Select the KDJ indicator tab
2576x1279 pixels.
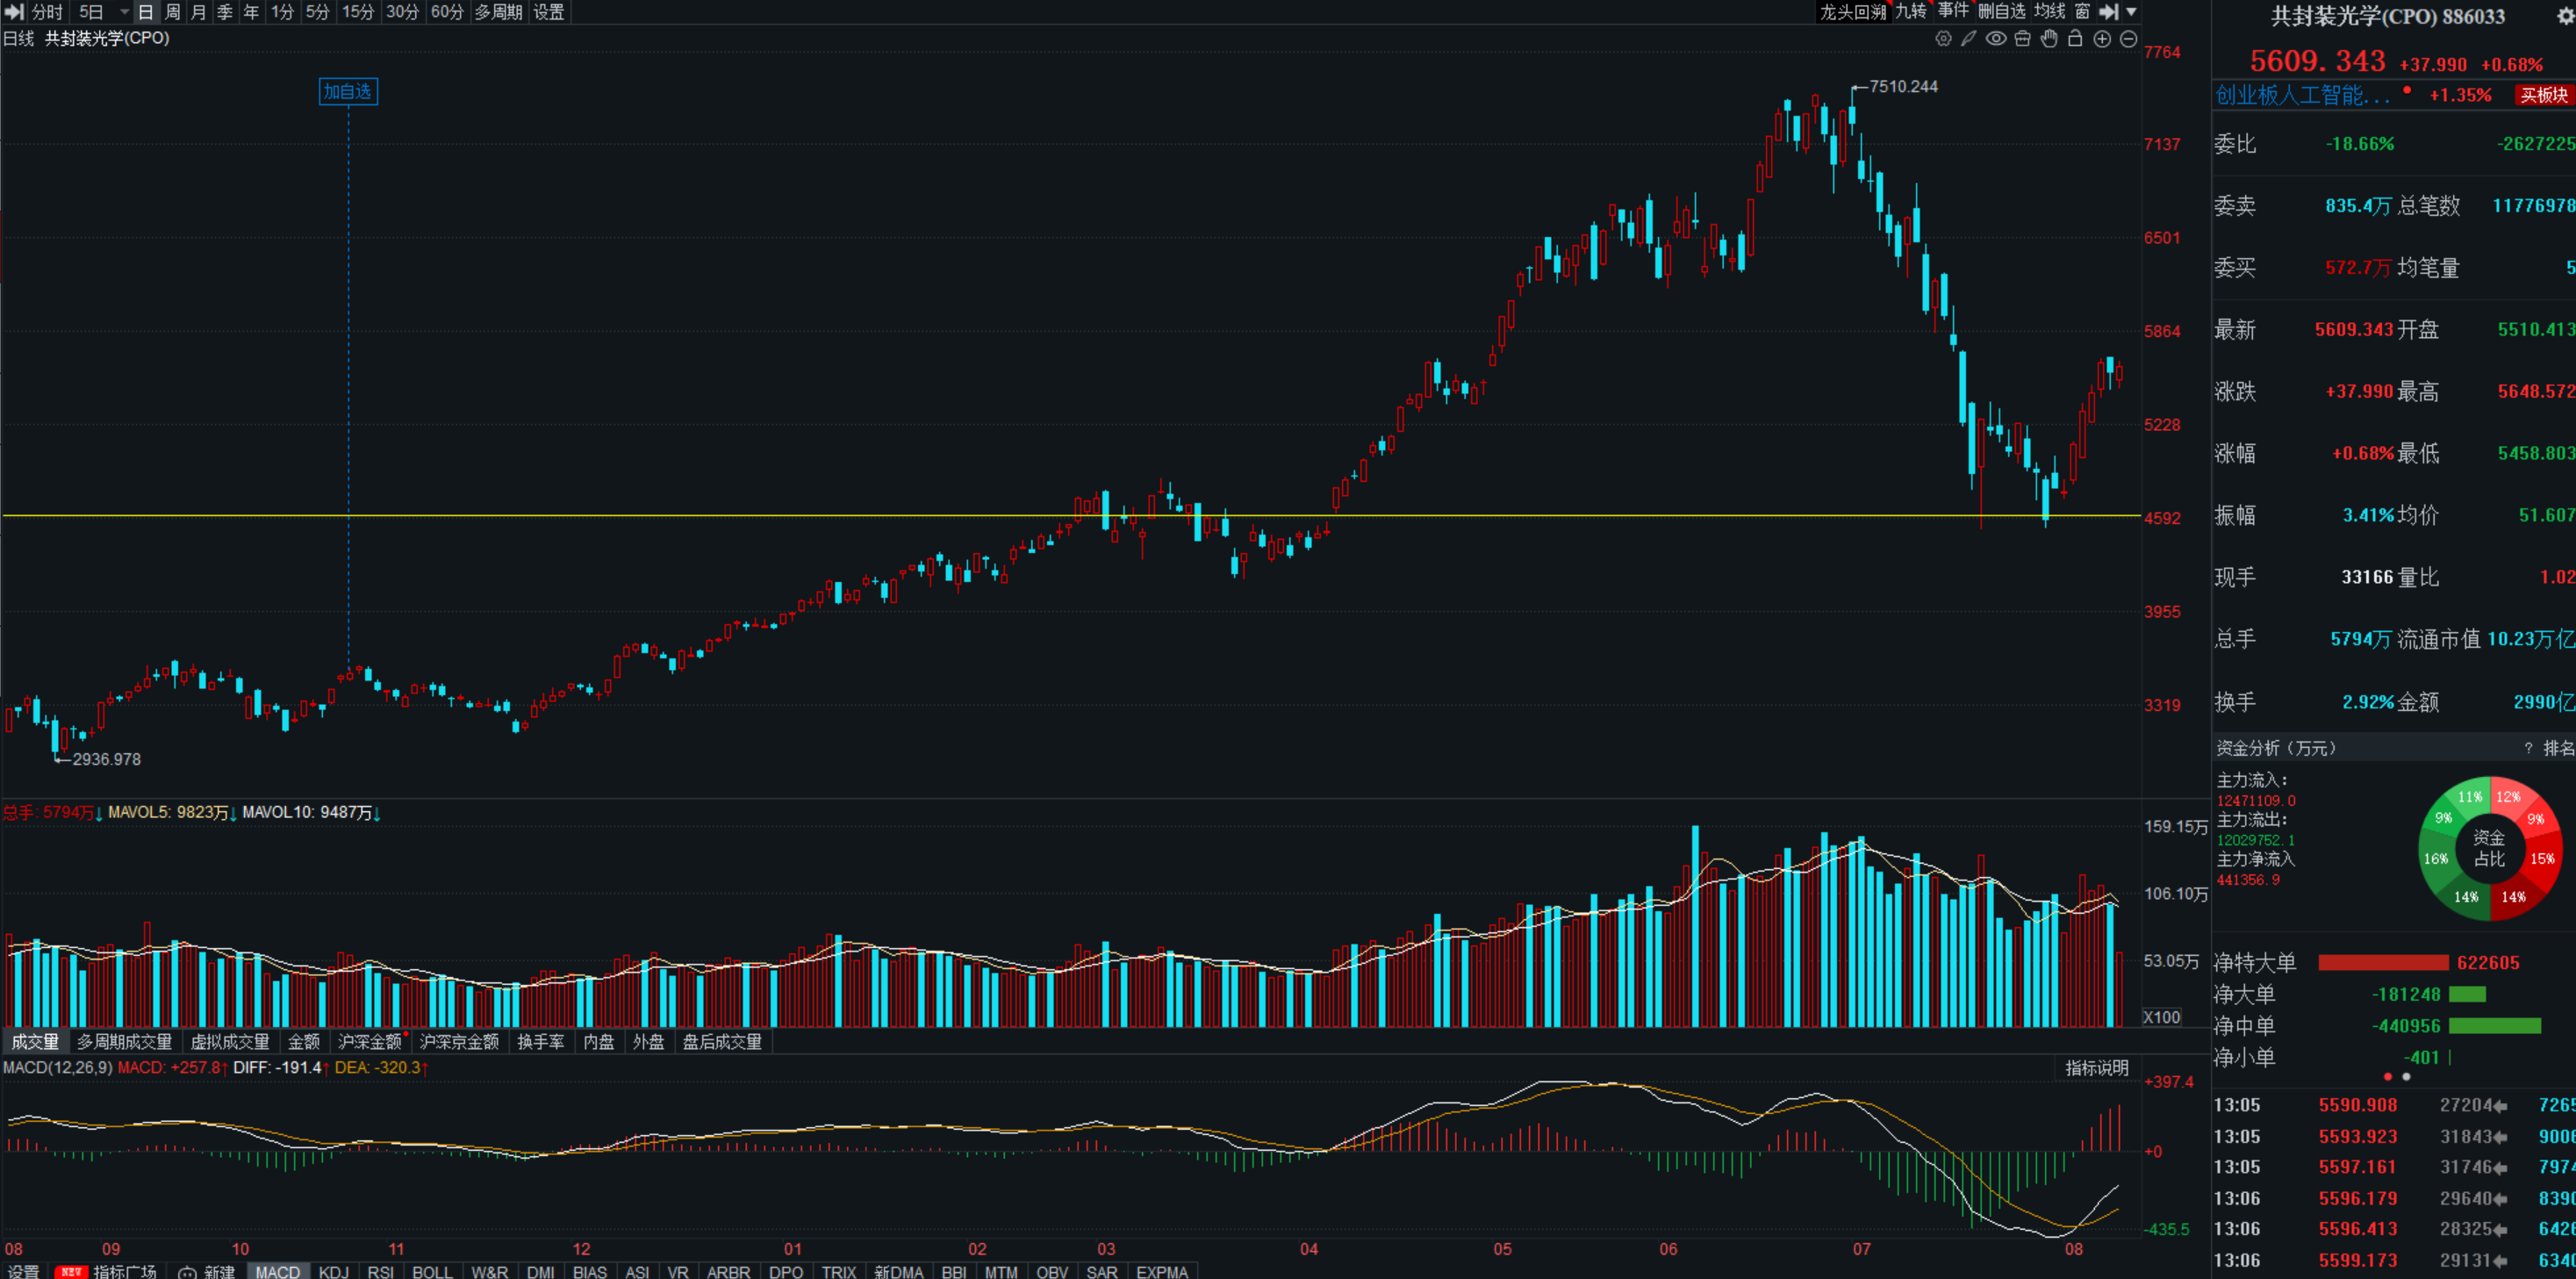[334, 1271]
